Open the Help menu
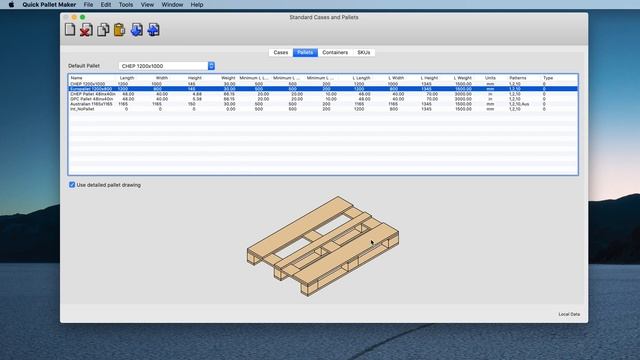Screen dimensions: 640x360 click(197, 4)
